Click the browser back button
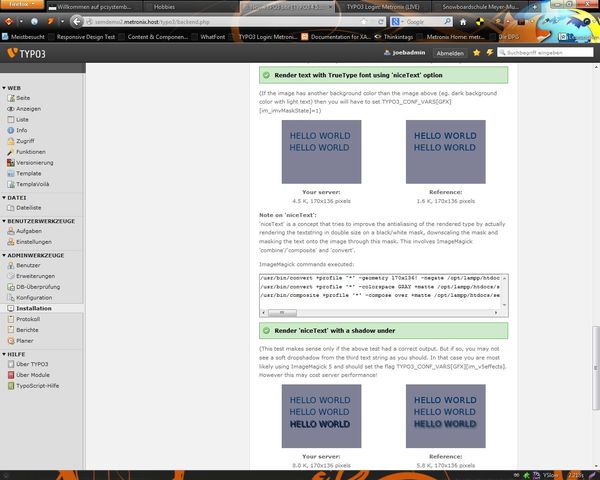The height and width of the screenshot is (480, 600). [77, 21]
